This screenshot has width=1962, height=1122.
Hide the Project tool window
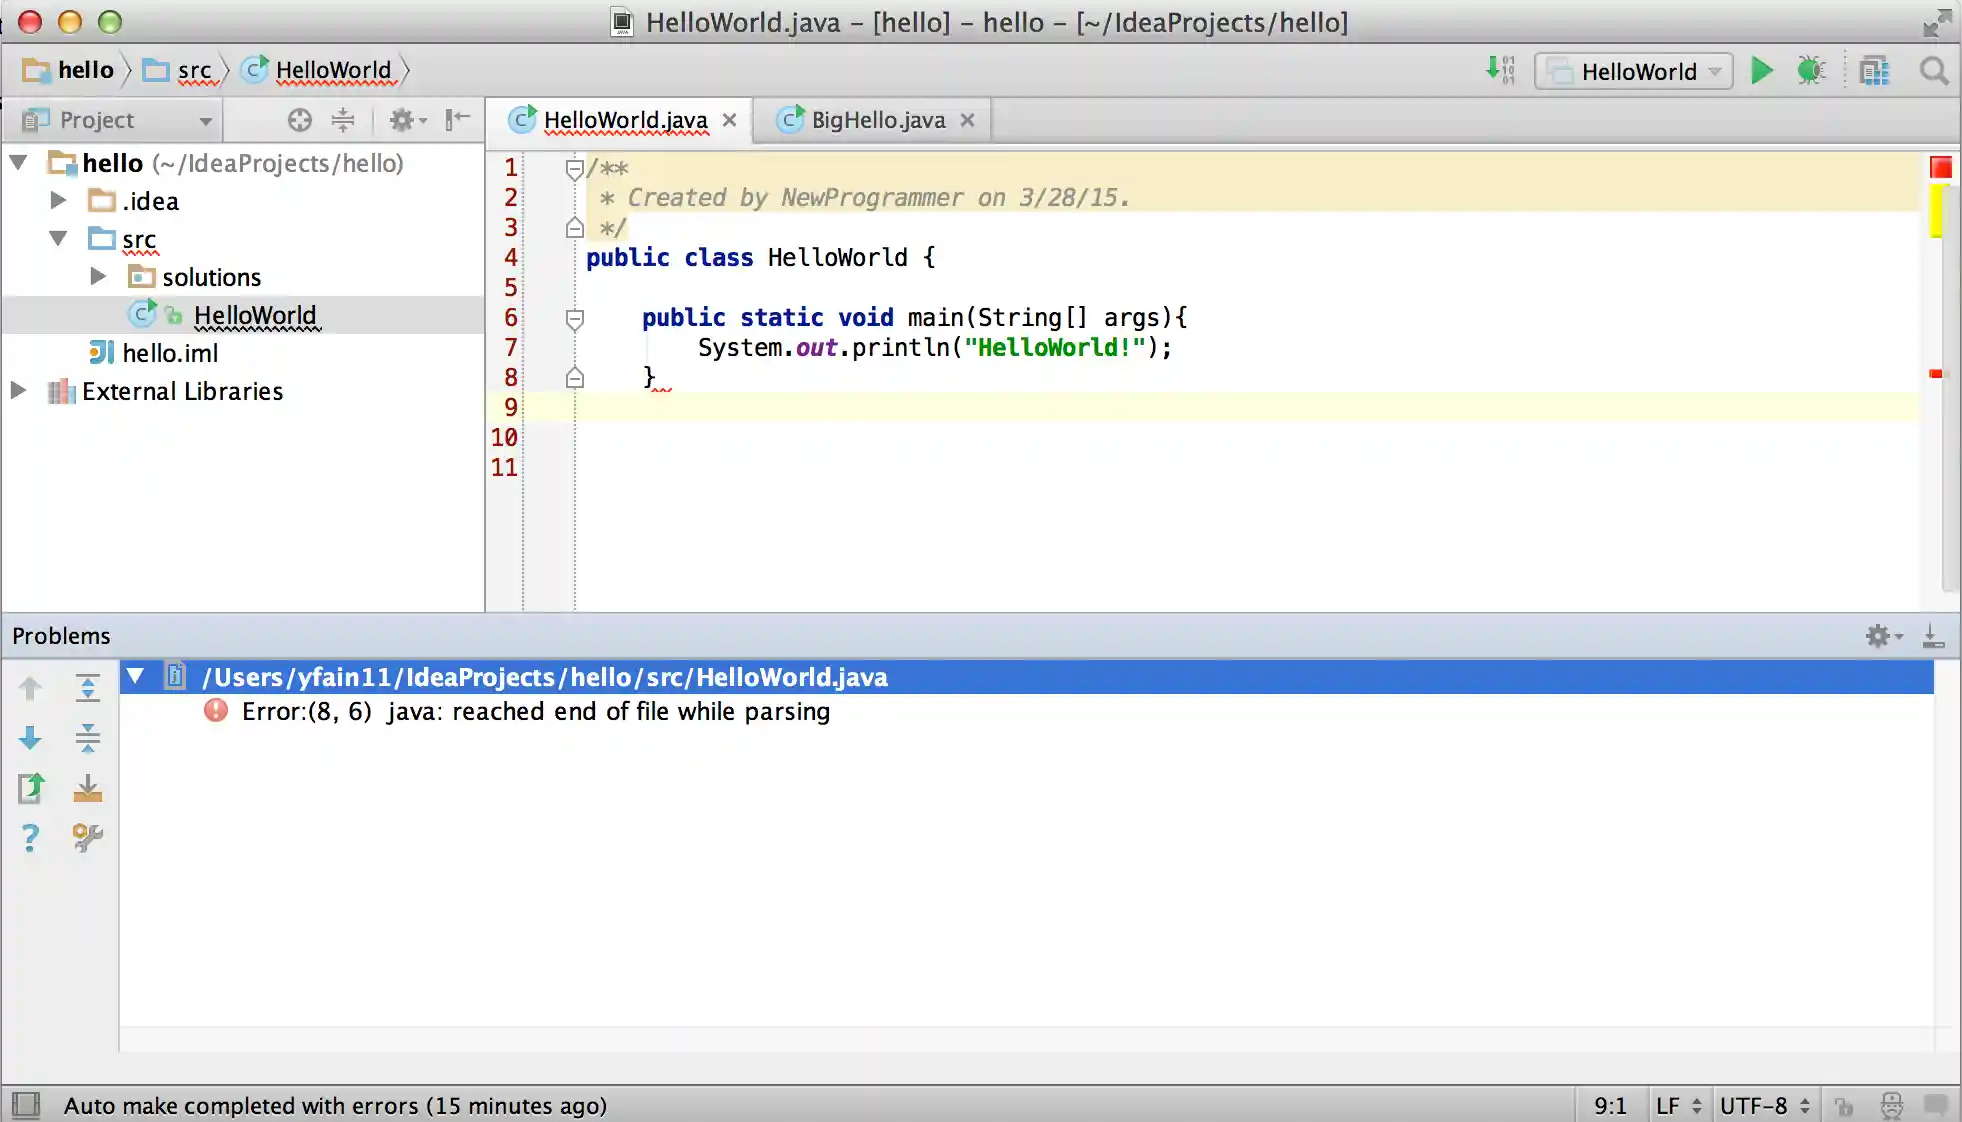458,120
